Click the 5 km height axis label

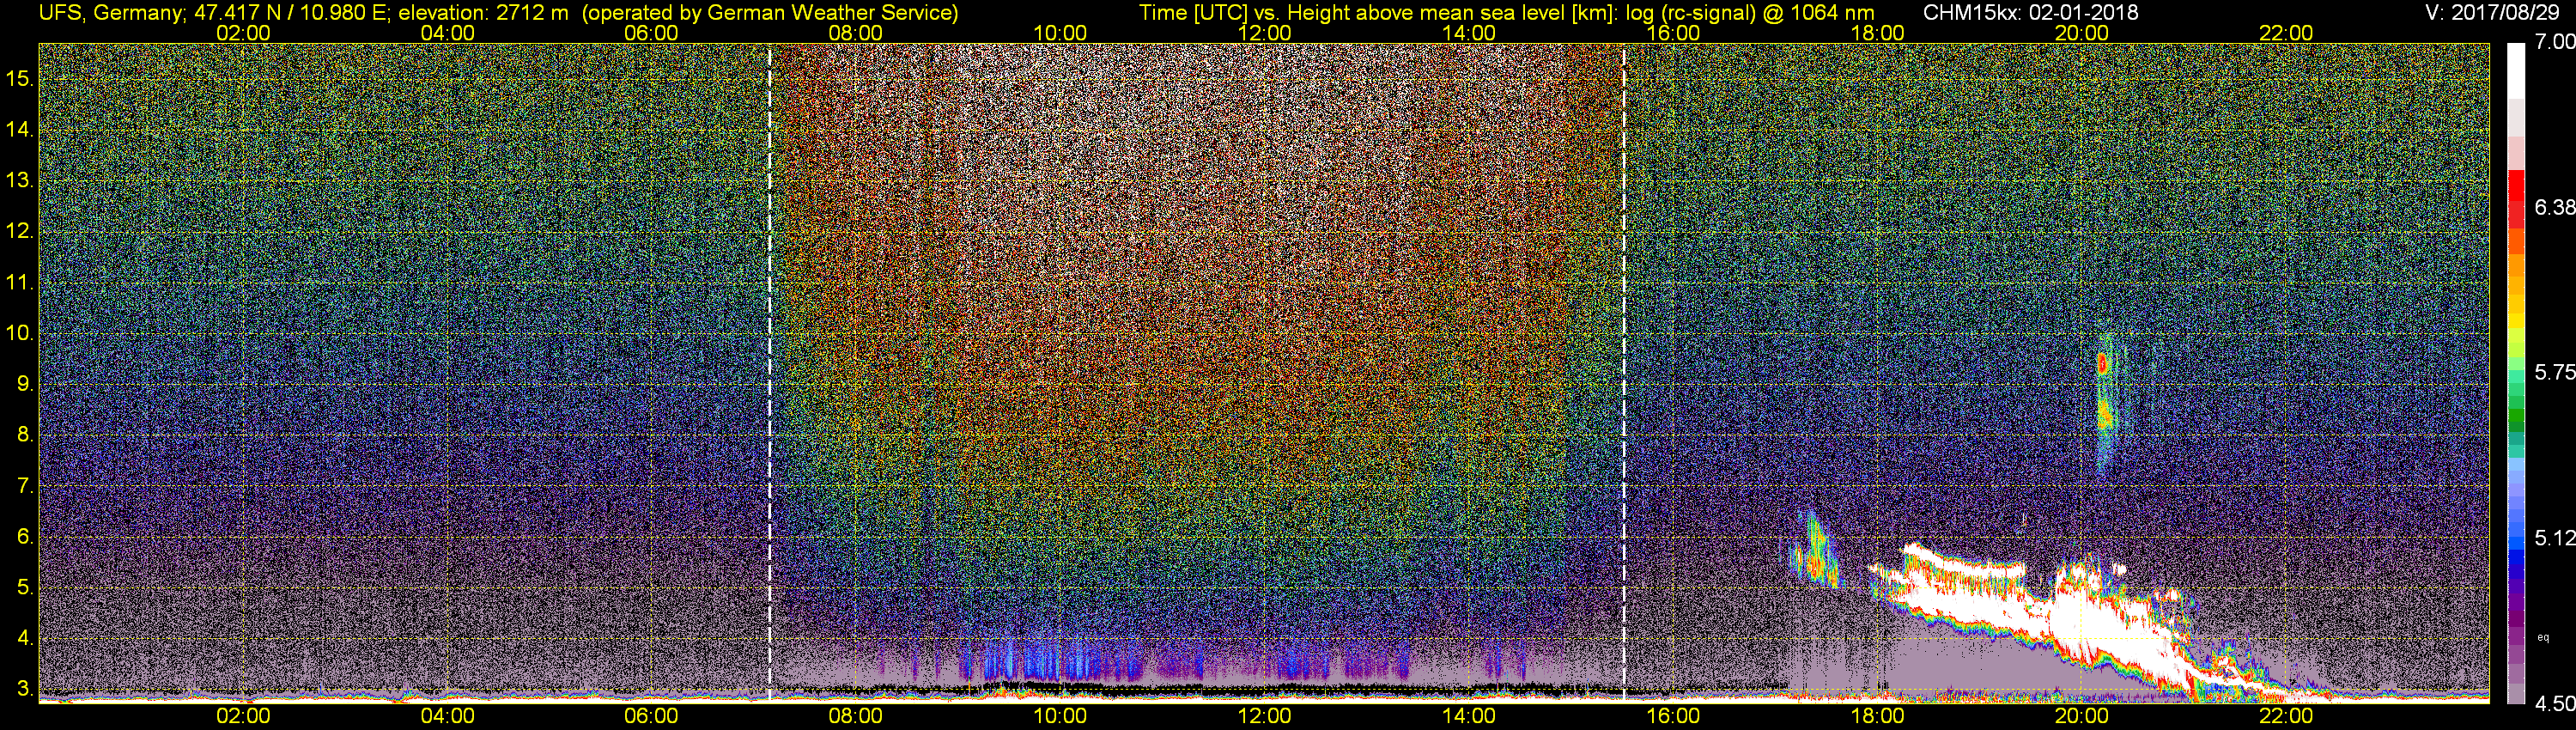coord(25,588)
